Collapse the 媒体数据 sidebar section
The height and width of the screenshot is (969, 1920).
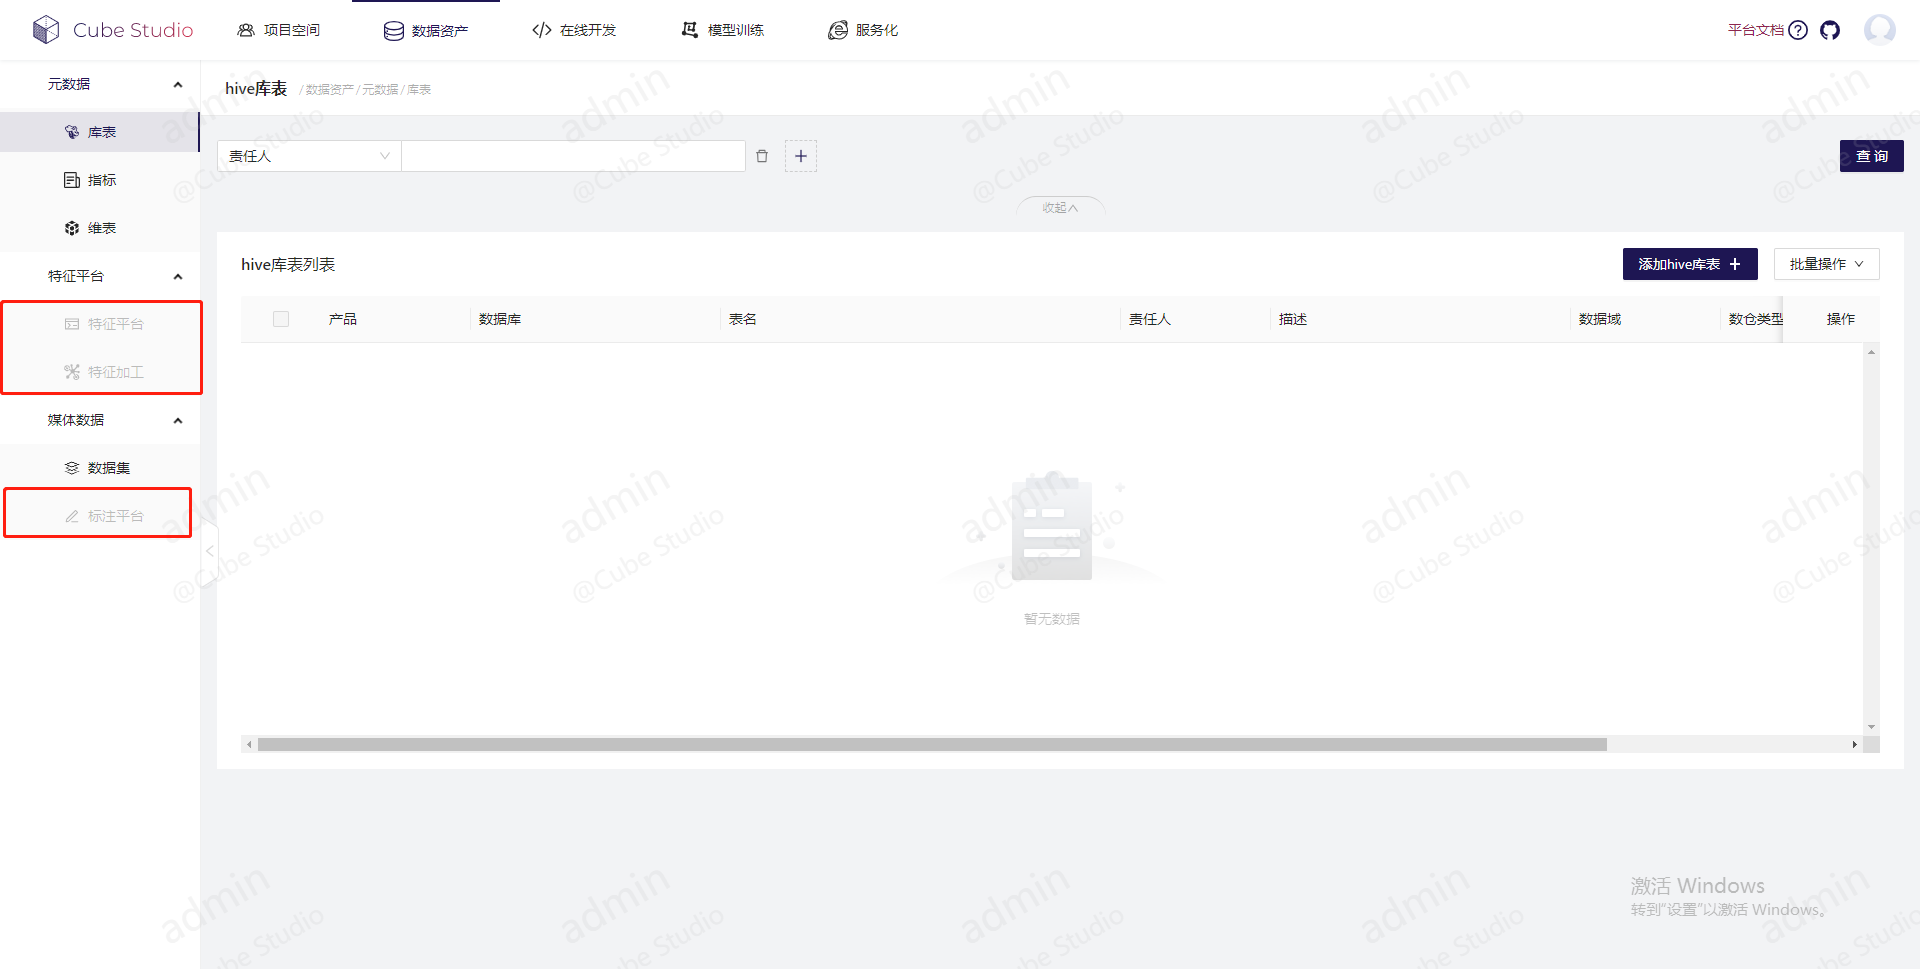(x=178, y=420)
